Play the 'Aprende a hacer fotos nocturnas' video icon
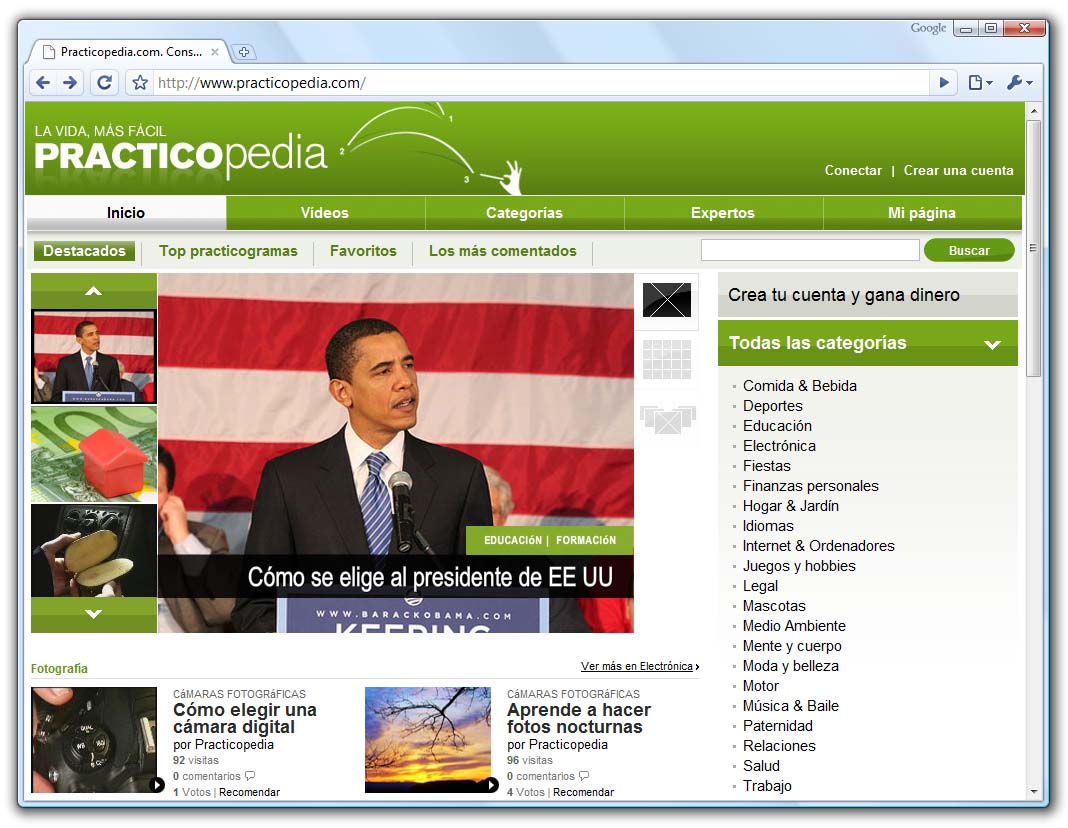1068x828 pixels. [x=490, y=784]
